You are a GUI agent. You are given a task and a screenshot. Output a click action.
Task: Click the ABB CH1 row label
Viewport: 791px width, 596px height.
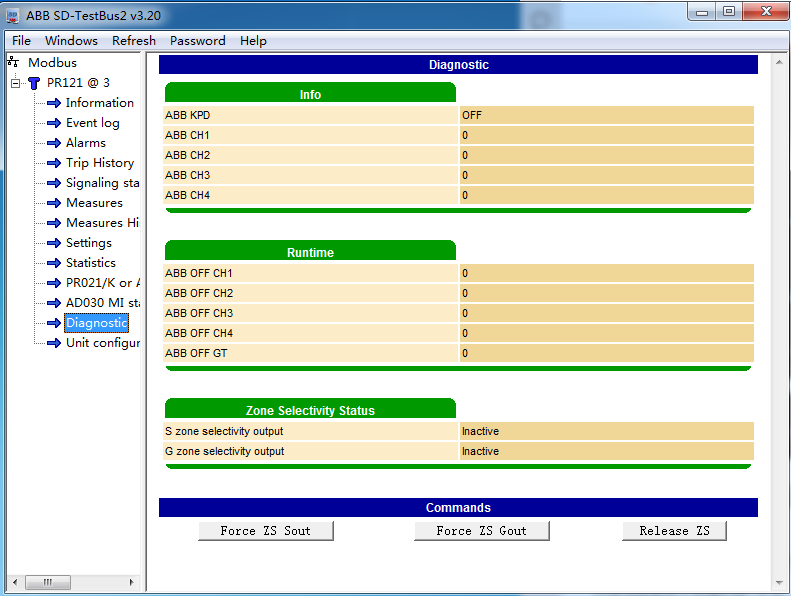(x=187, y=135)
